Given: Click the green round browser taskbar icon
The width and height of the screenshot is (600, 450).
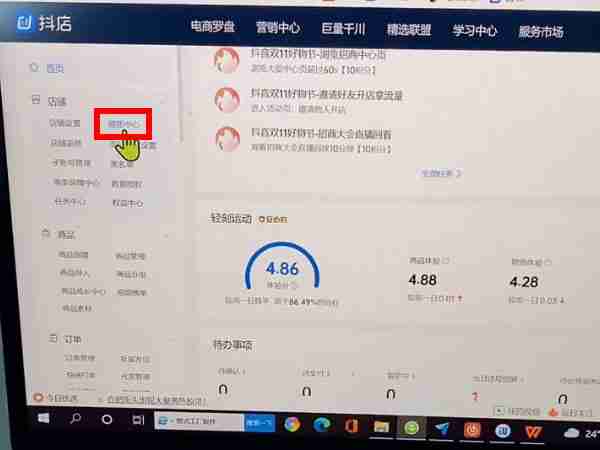Looking at the screenshot, I should pos(411,427).
